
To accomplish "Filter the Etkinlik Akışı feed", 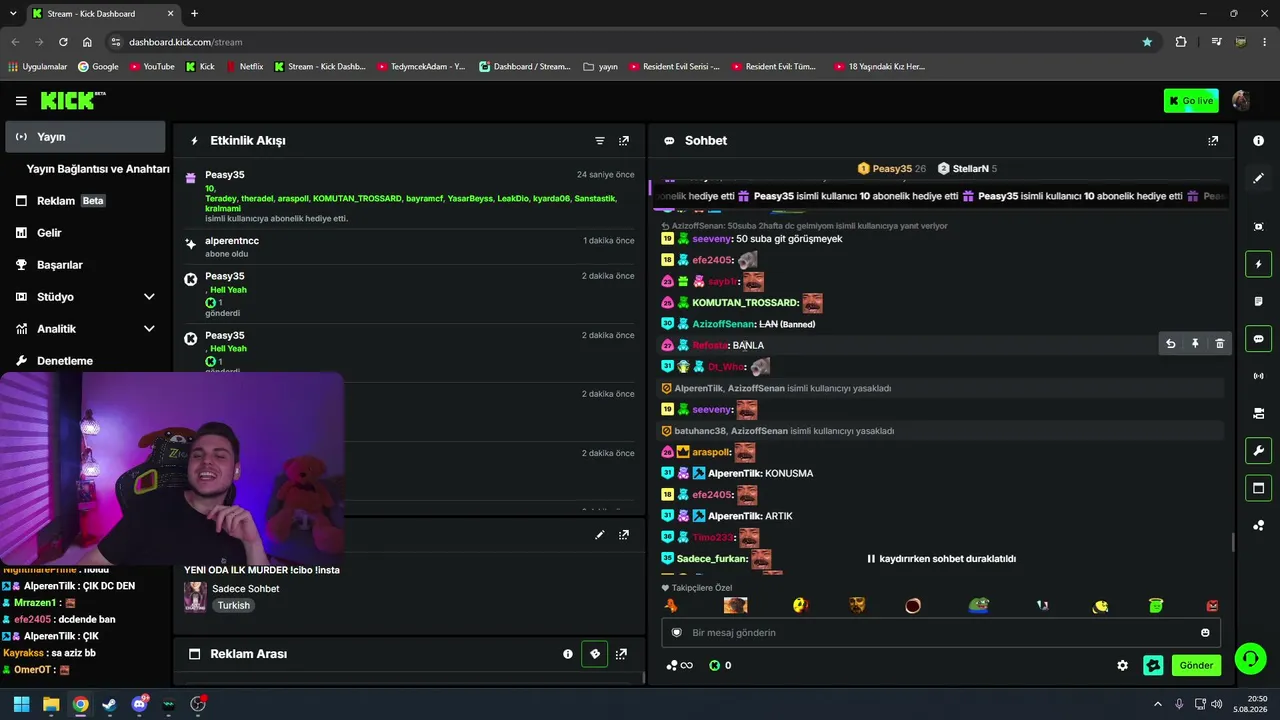I will [600, 141].
